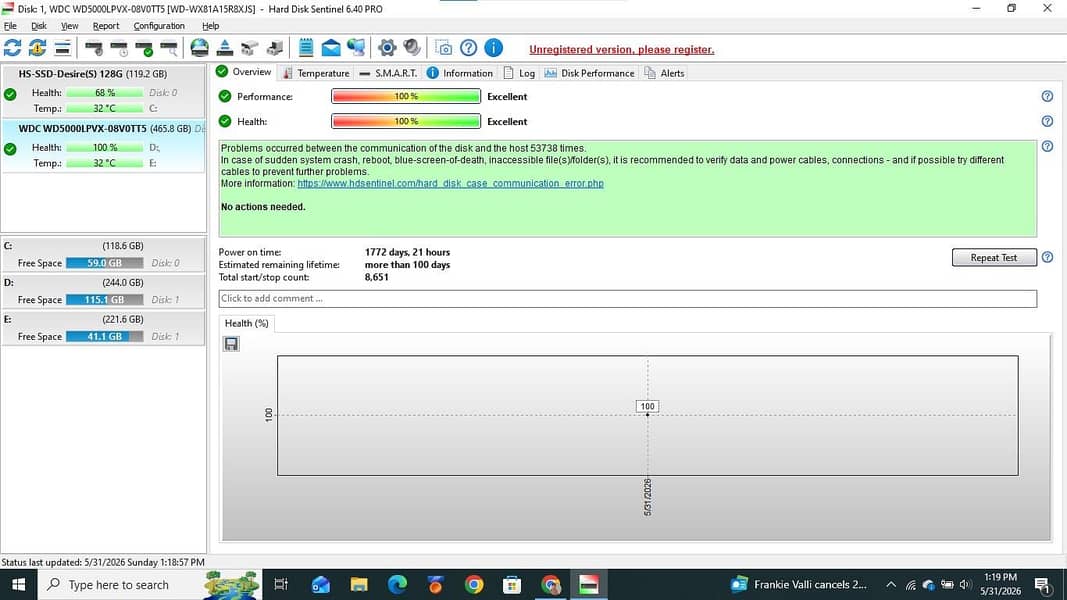Open help with the question mark toolbar icon
This screenshot has width=1067, height=600.
tap(468, 48)
